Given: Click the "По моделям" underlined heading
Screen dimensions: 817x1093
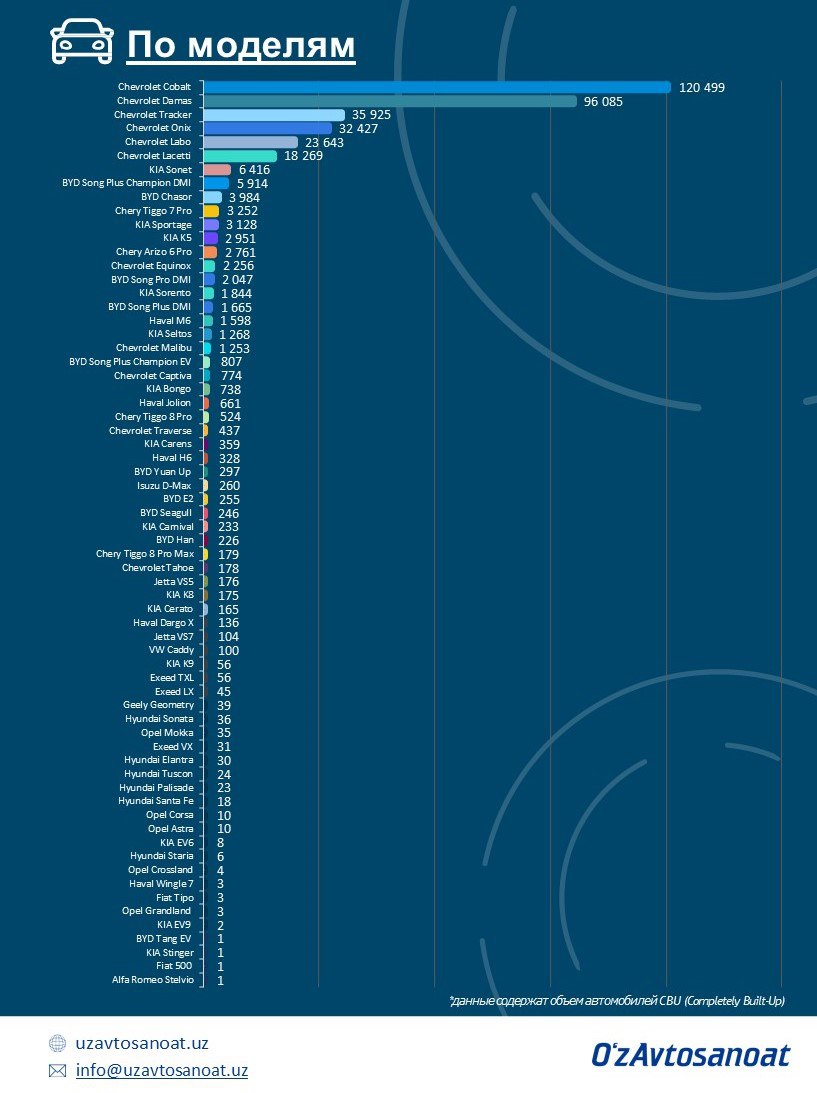Looking at the screenshot, I should (x=241, y=45).
